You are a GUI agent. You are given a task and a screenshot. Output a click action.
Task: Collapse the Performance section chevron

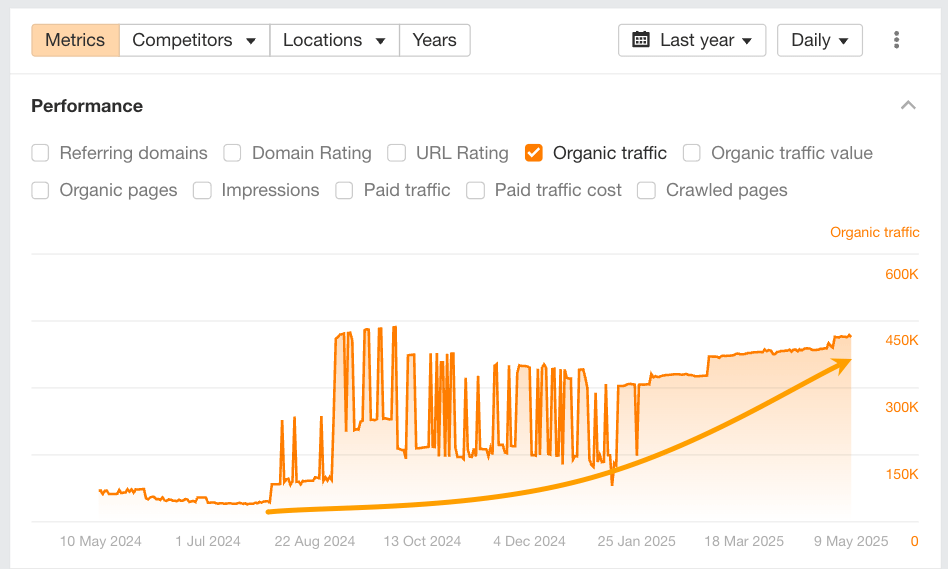908,106
